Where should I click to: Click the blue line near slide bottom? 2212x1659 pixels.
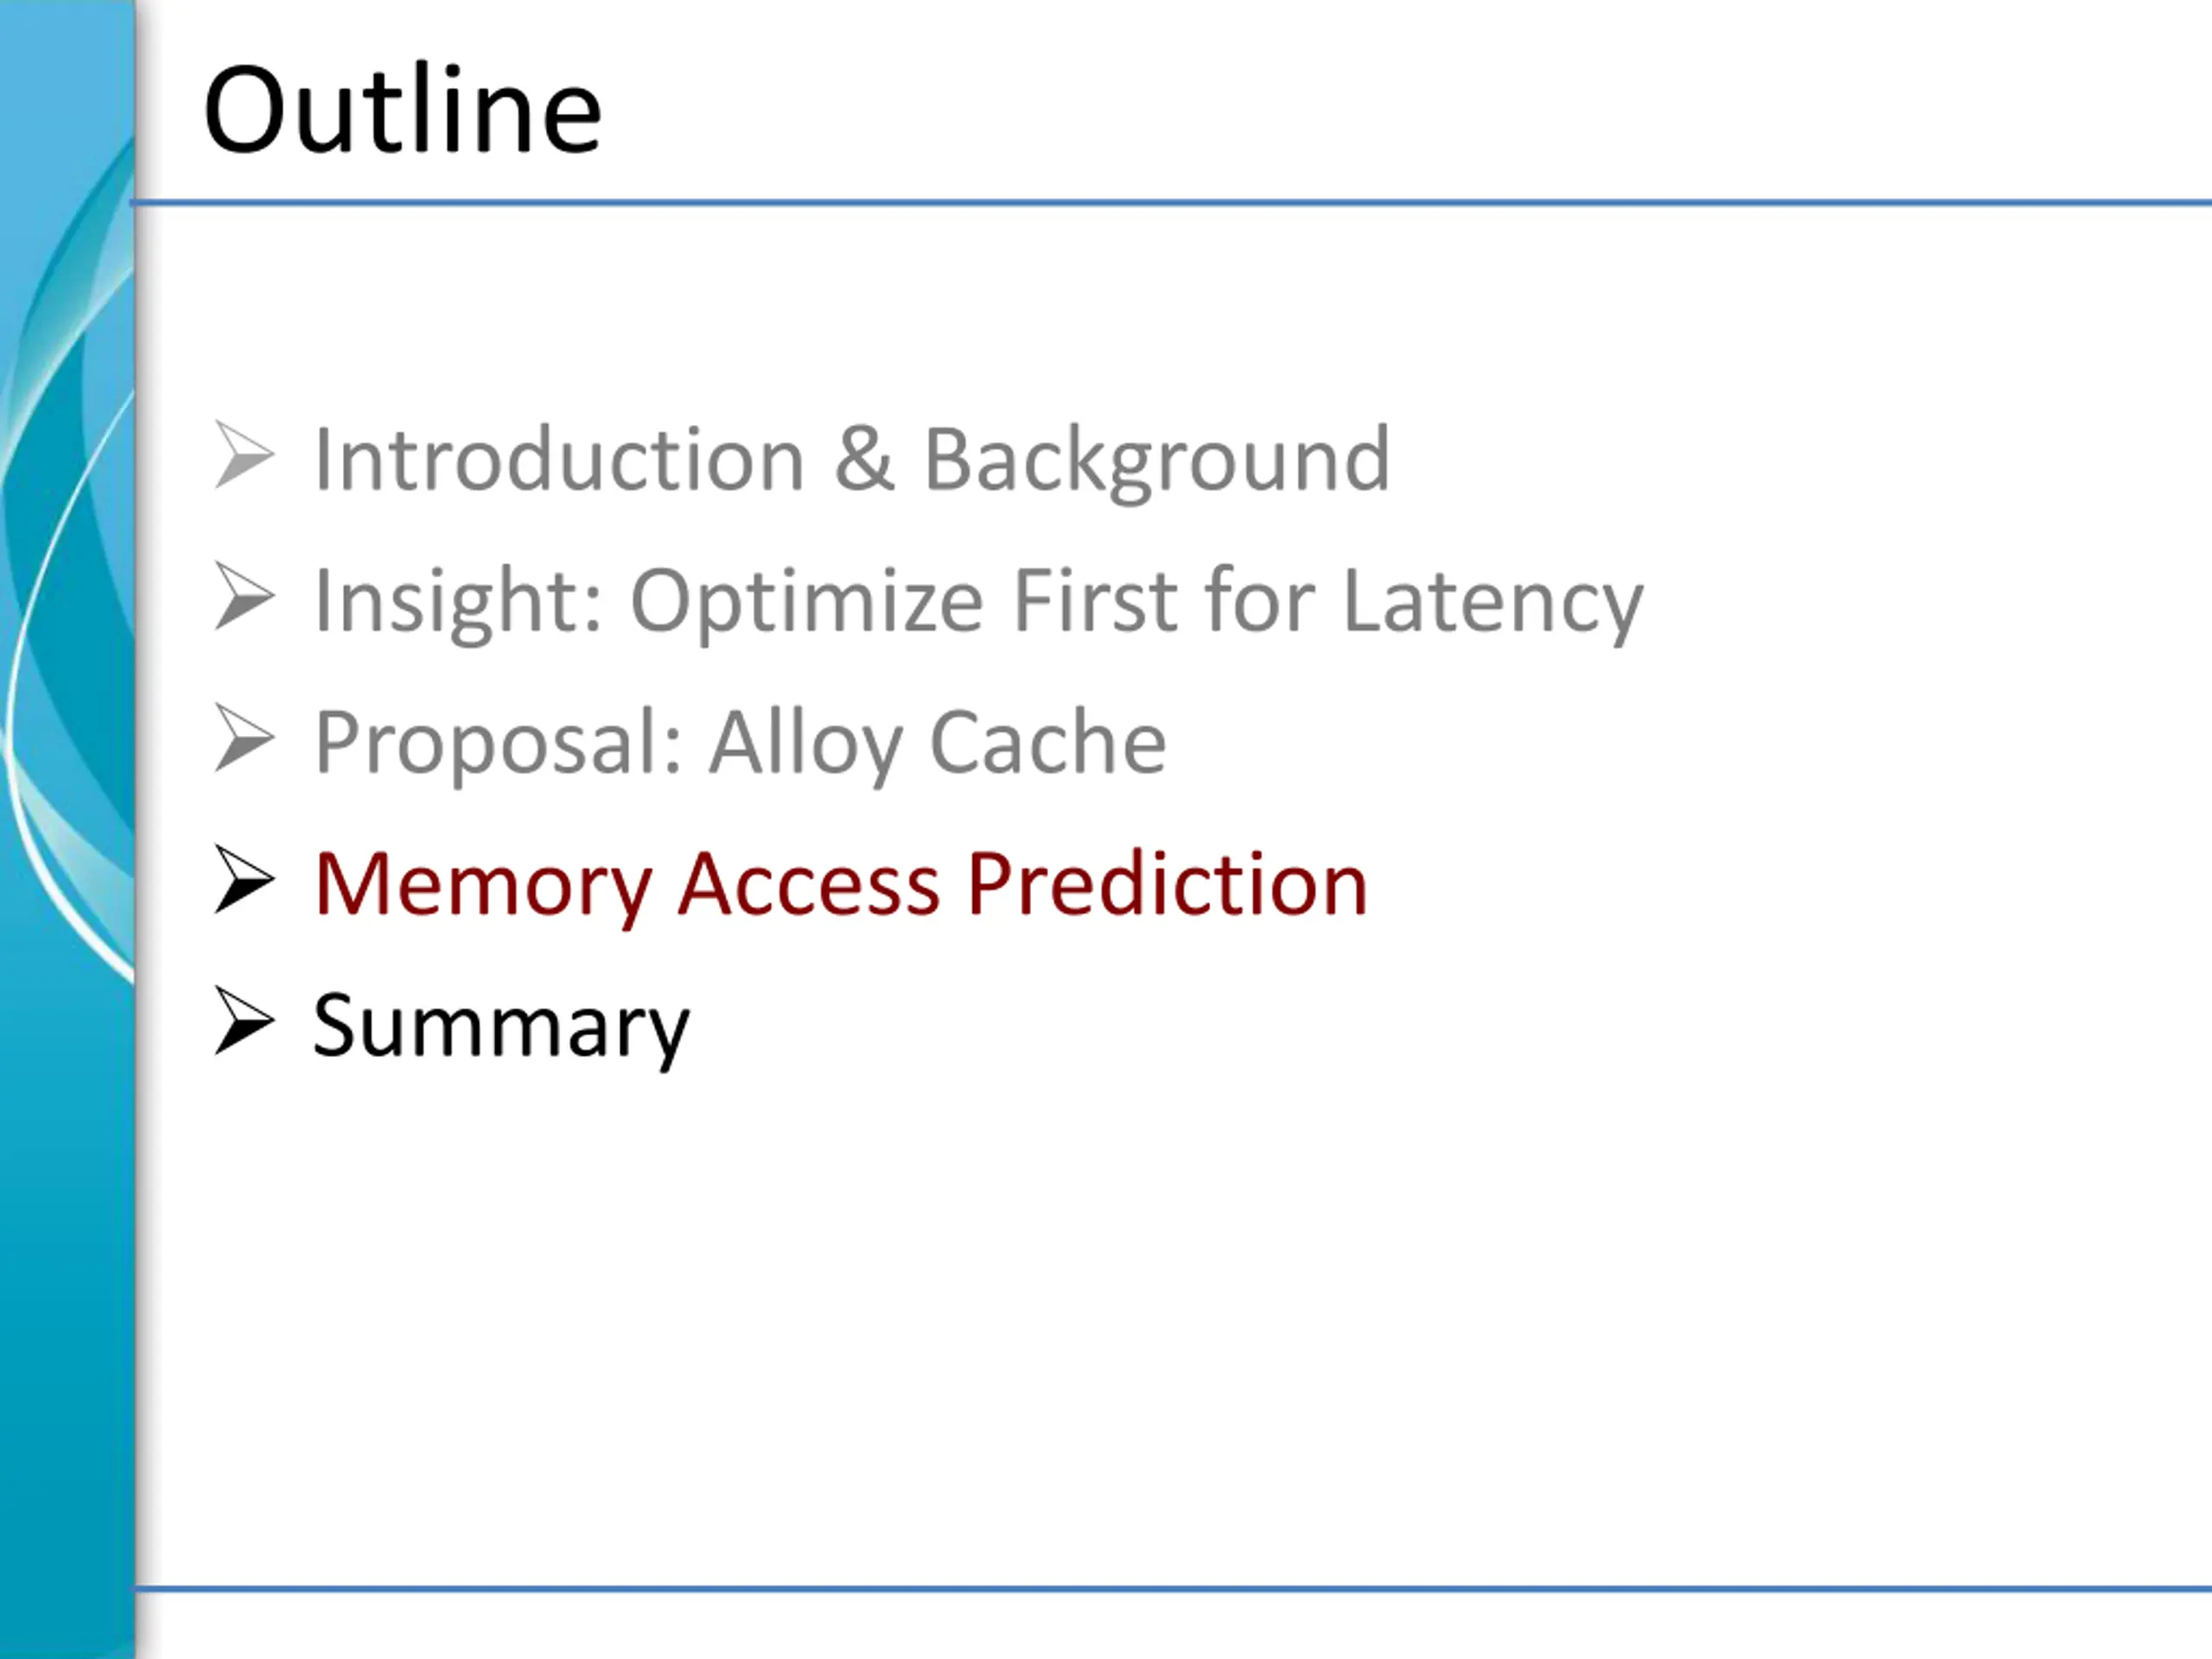1171,1587
